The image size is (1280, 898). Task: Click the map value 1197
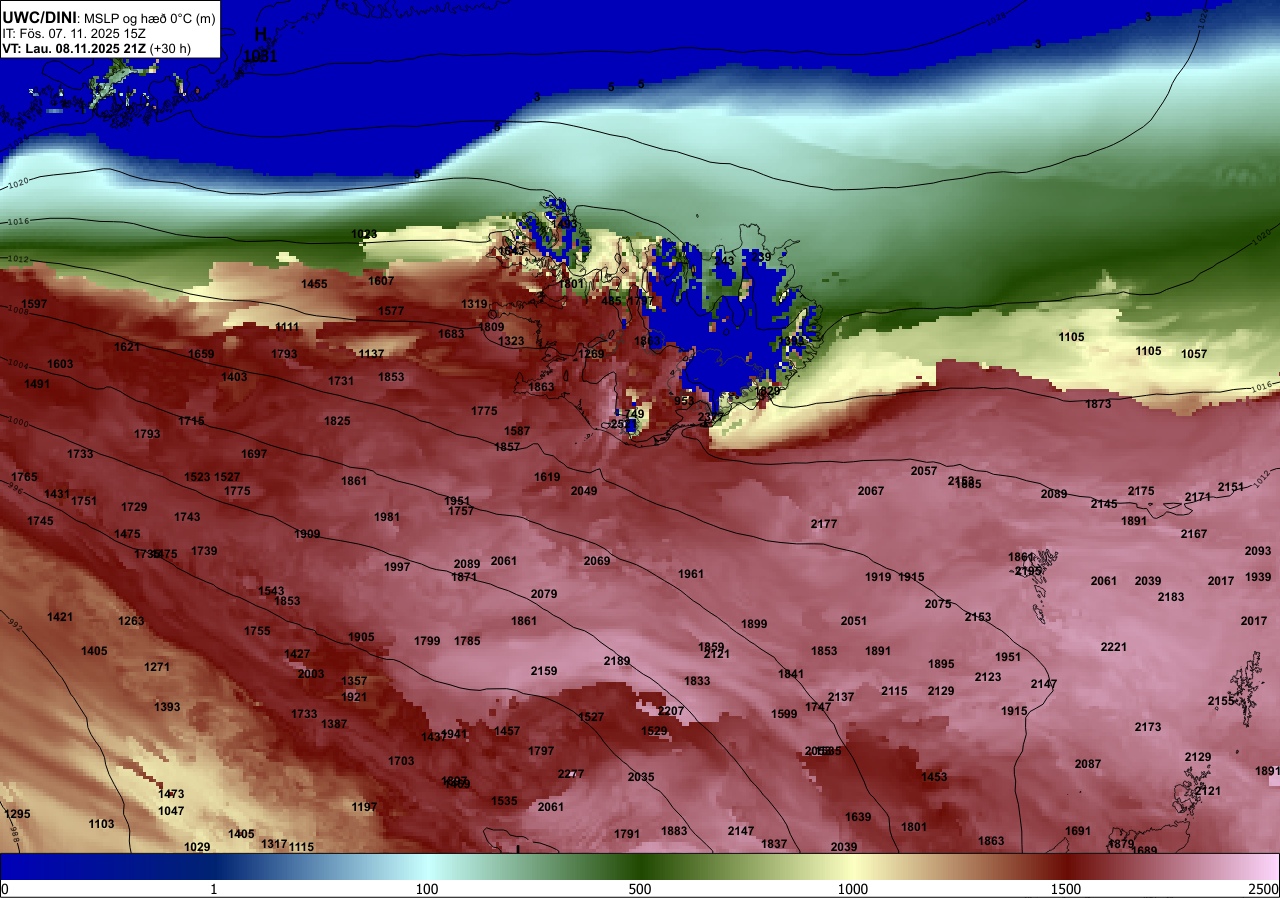click(x=364, y=807)
